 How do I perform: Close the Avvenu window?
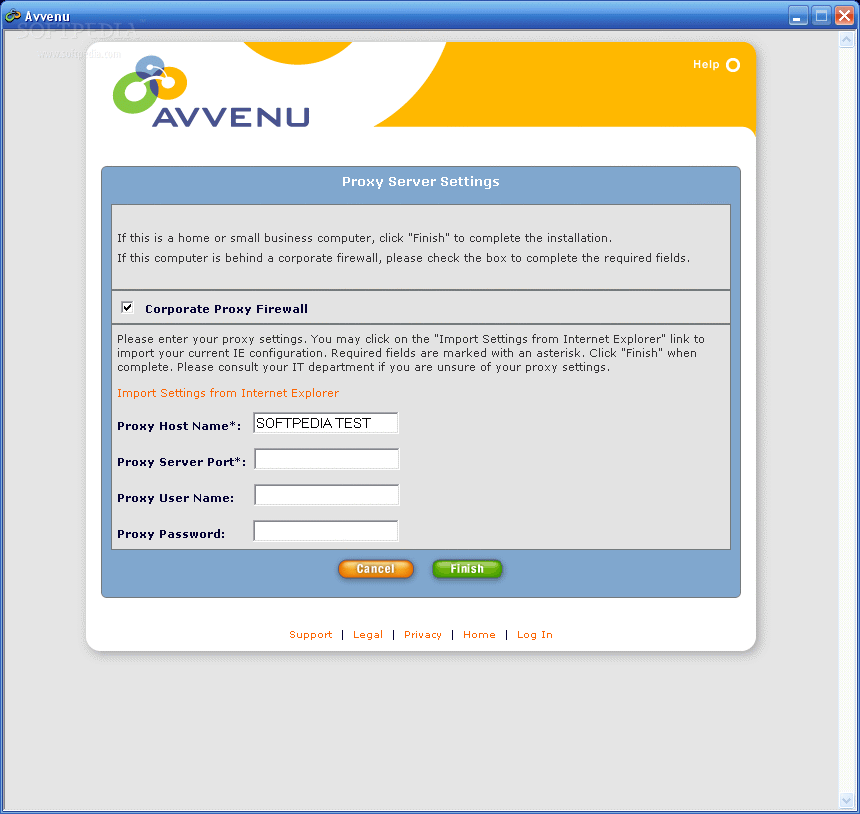[x=844, y=15]
